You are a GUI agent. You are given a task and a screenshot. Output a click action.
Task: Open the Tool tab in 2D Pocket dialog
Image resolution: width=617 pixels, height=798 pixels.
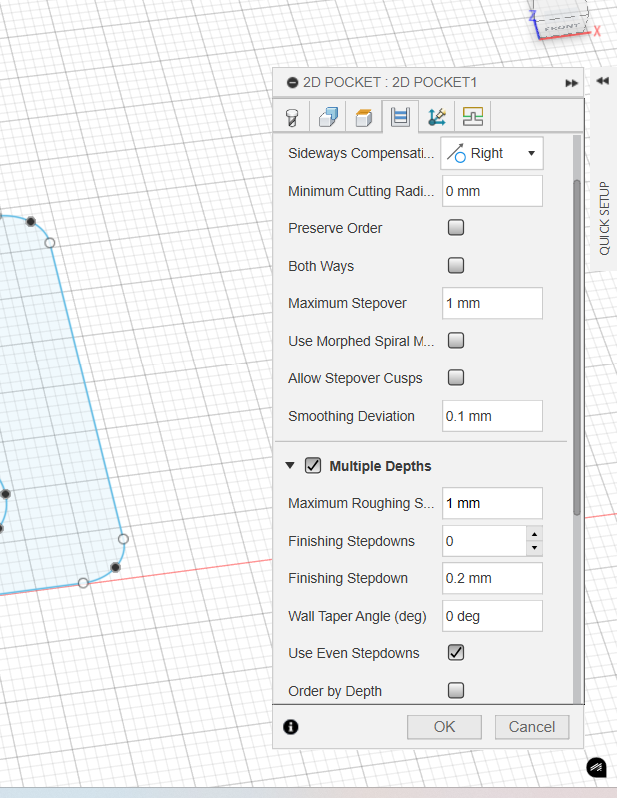coord(292,117)
